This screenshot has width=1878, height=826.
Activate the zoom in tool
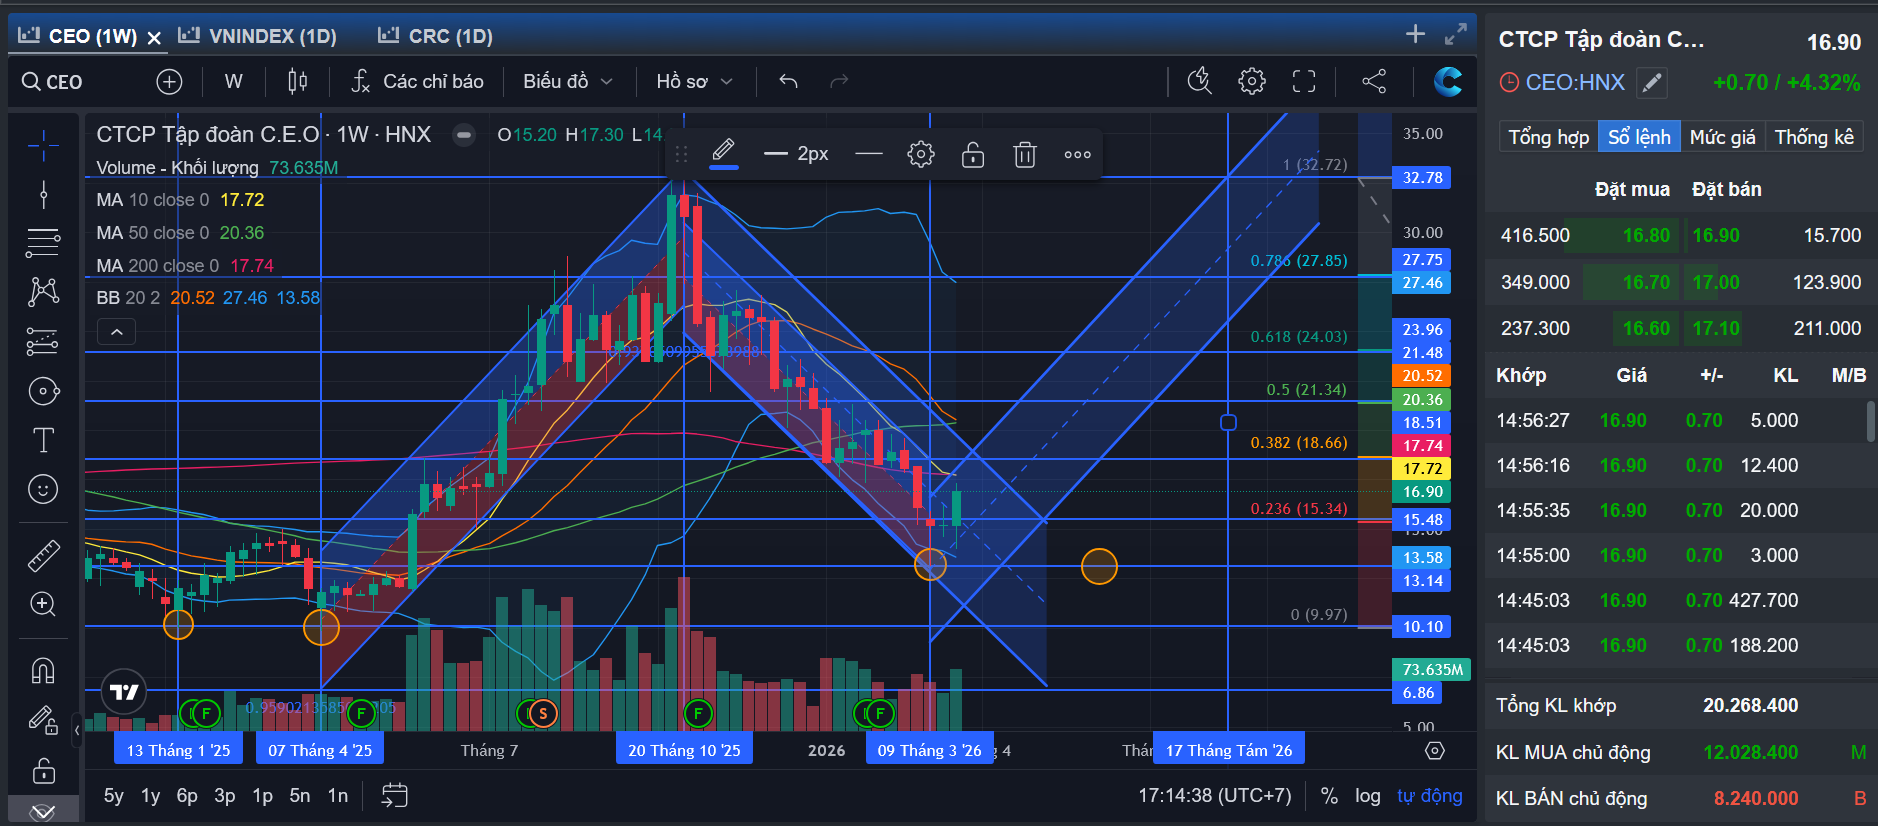coord(43,604)
